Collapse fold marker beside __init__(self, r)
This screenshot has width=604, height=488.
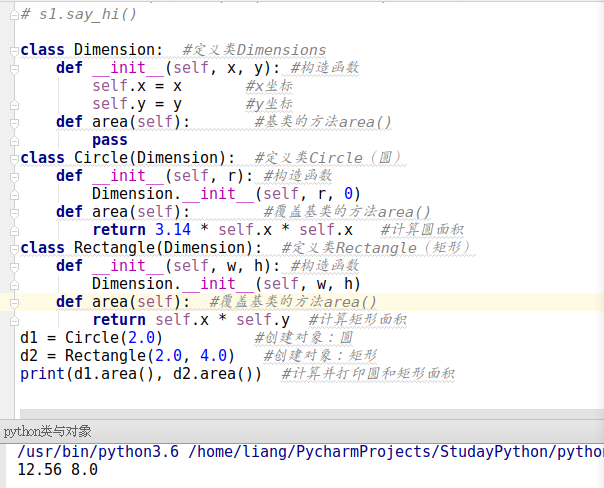pos(14,177)
